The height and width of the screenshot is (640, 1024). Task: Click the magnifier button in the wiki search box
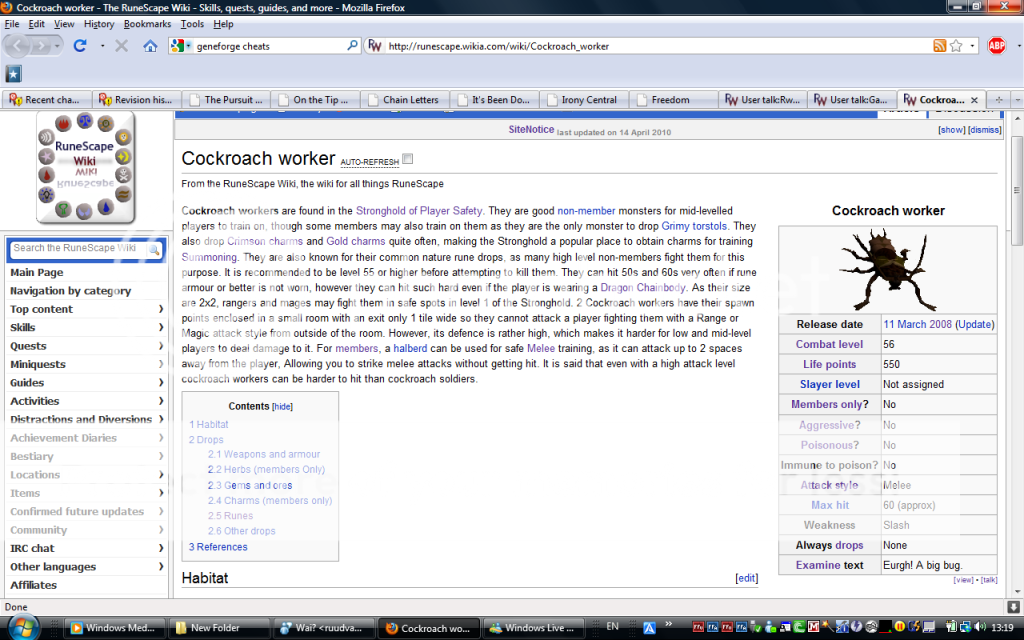coord(154,249)
